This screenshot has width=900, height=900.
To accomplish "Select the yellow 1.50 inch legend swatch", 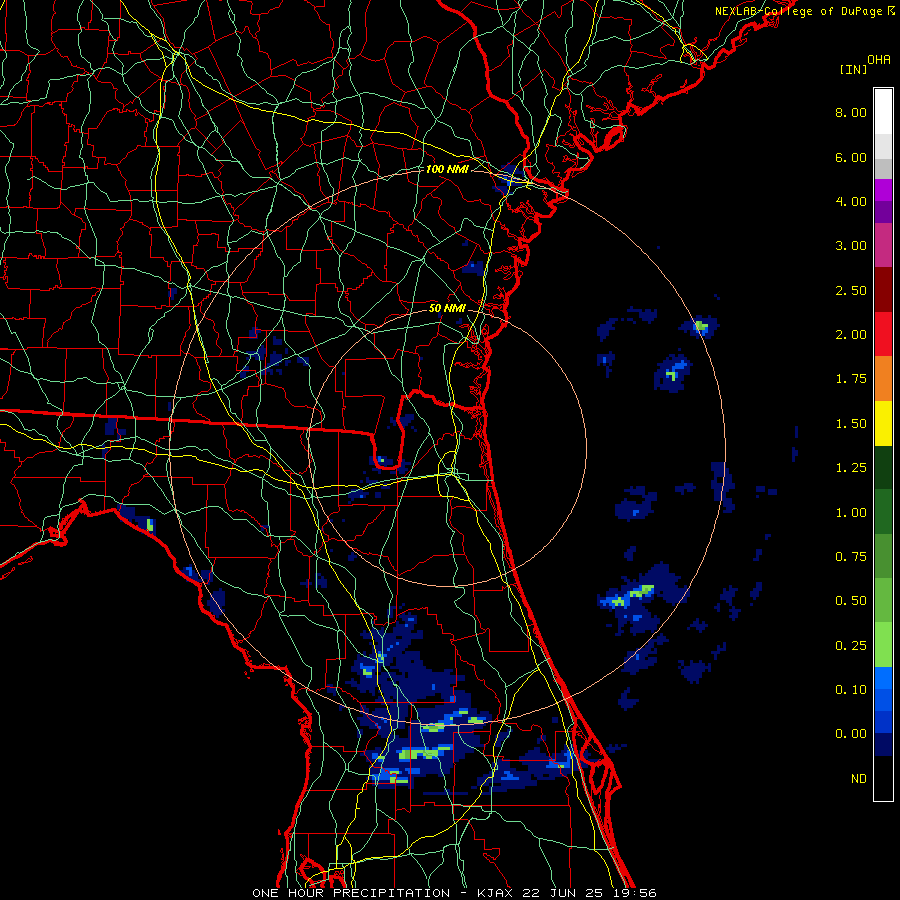I will click(x=883, y=423).
